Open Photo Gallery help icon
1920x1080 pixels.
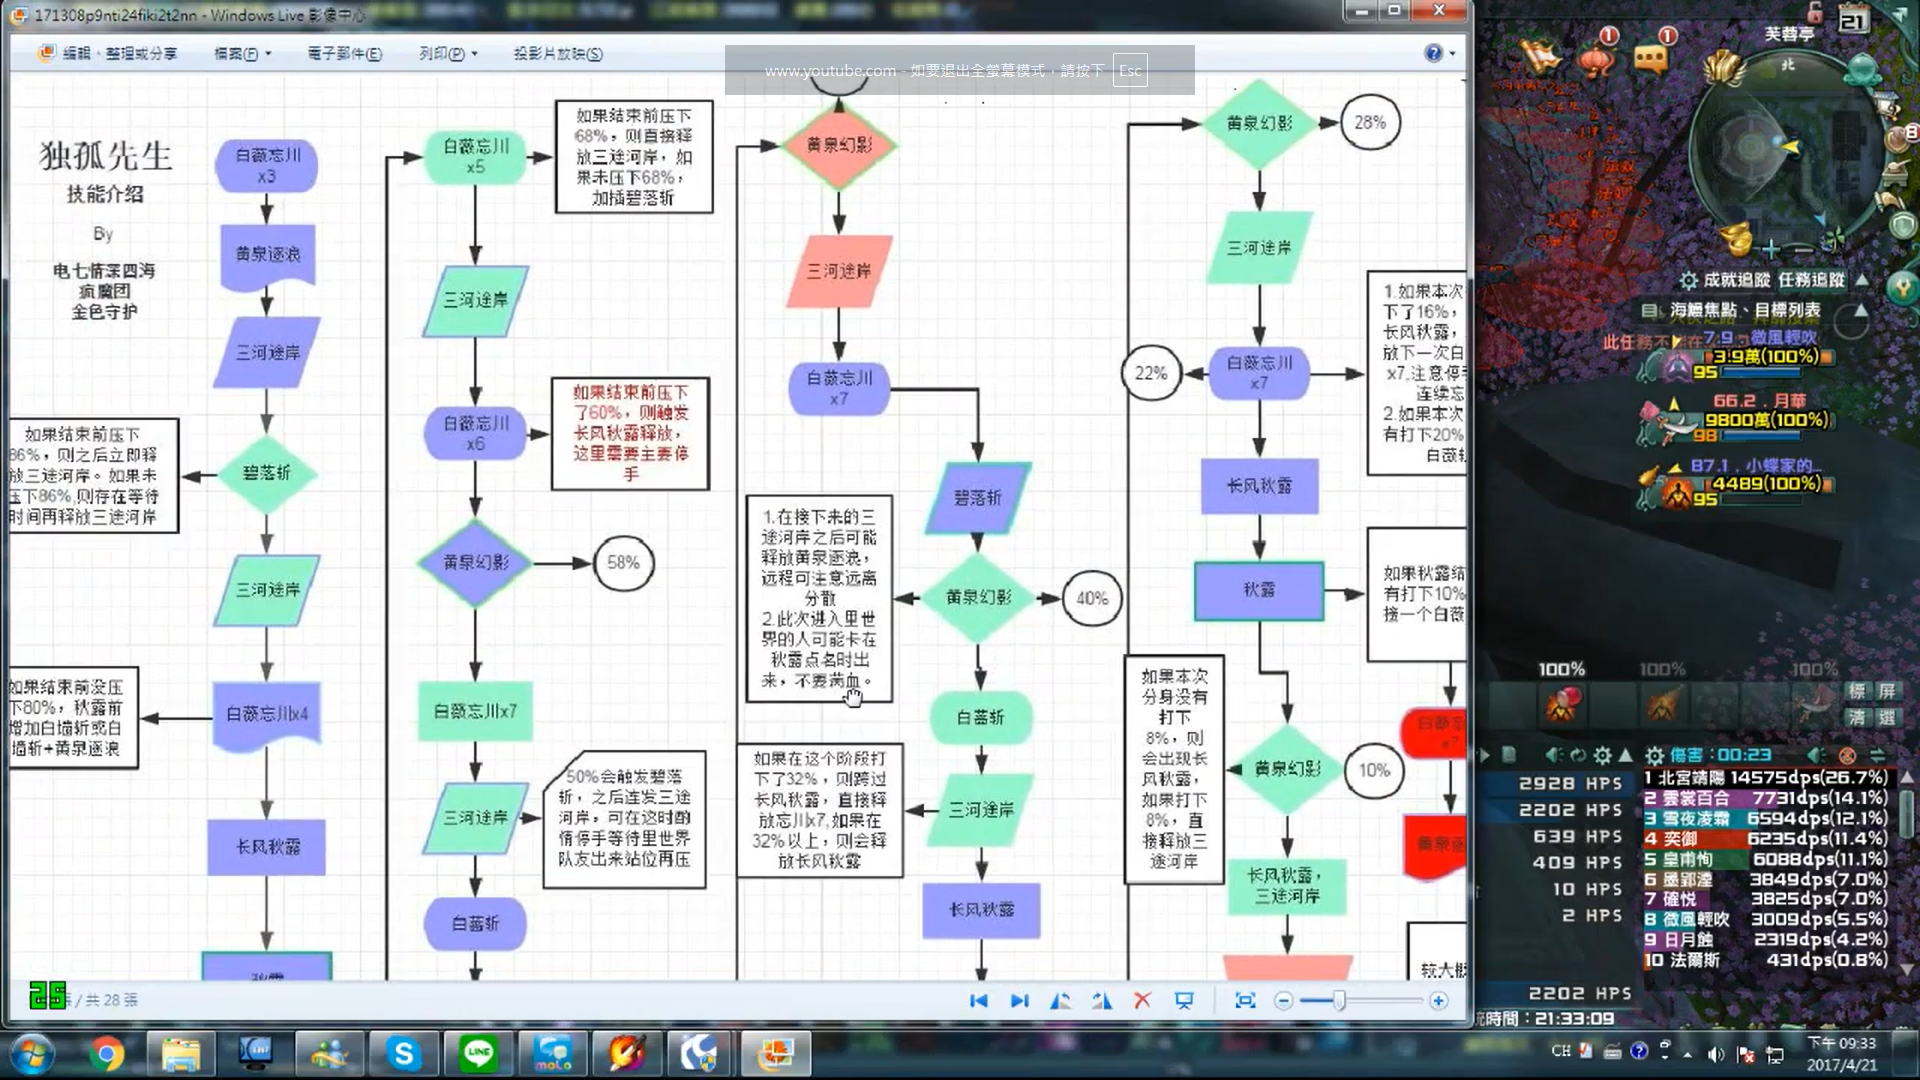[1434, 53]
